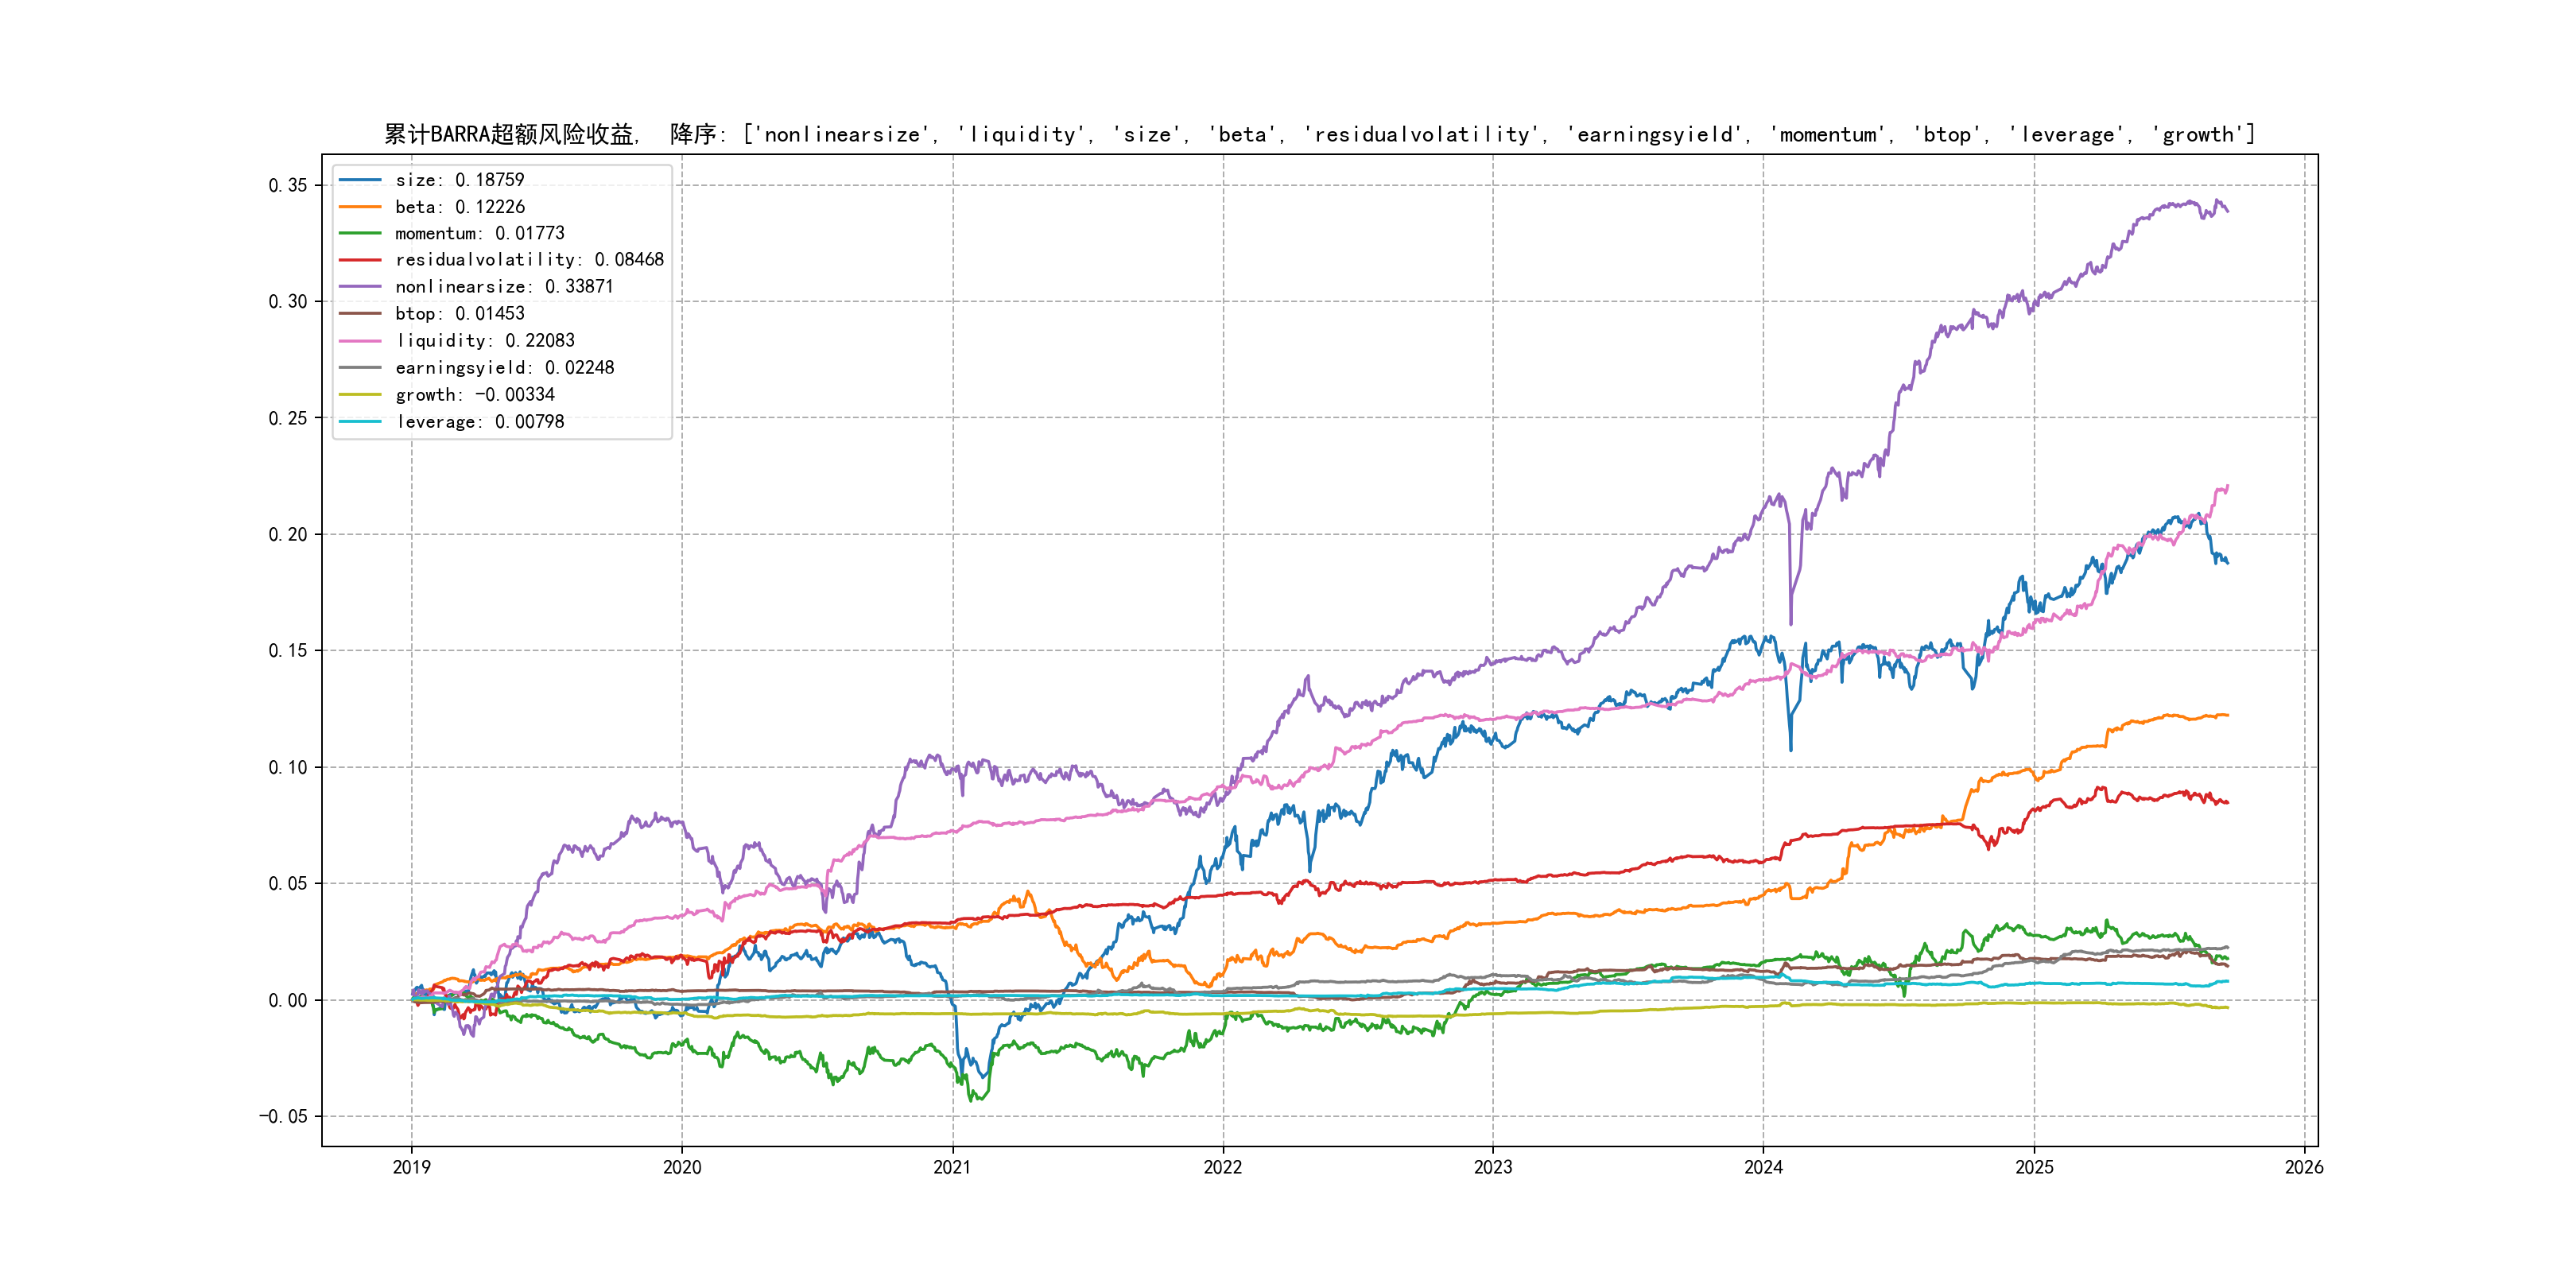2576x1288 pixels.
Task: Click the 2026 x-axis tick label
Action: pos(2304,1167)
